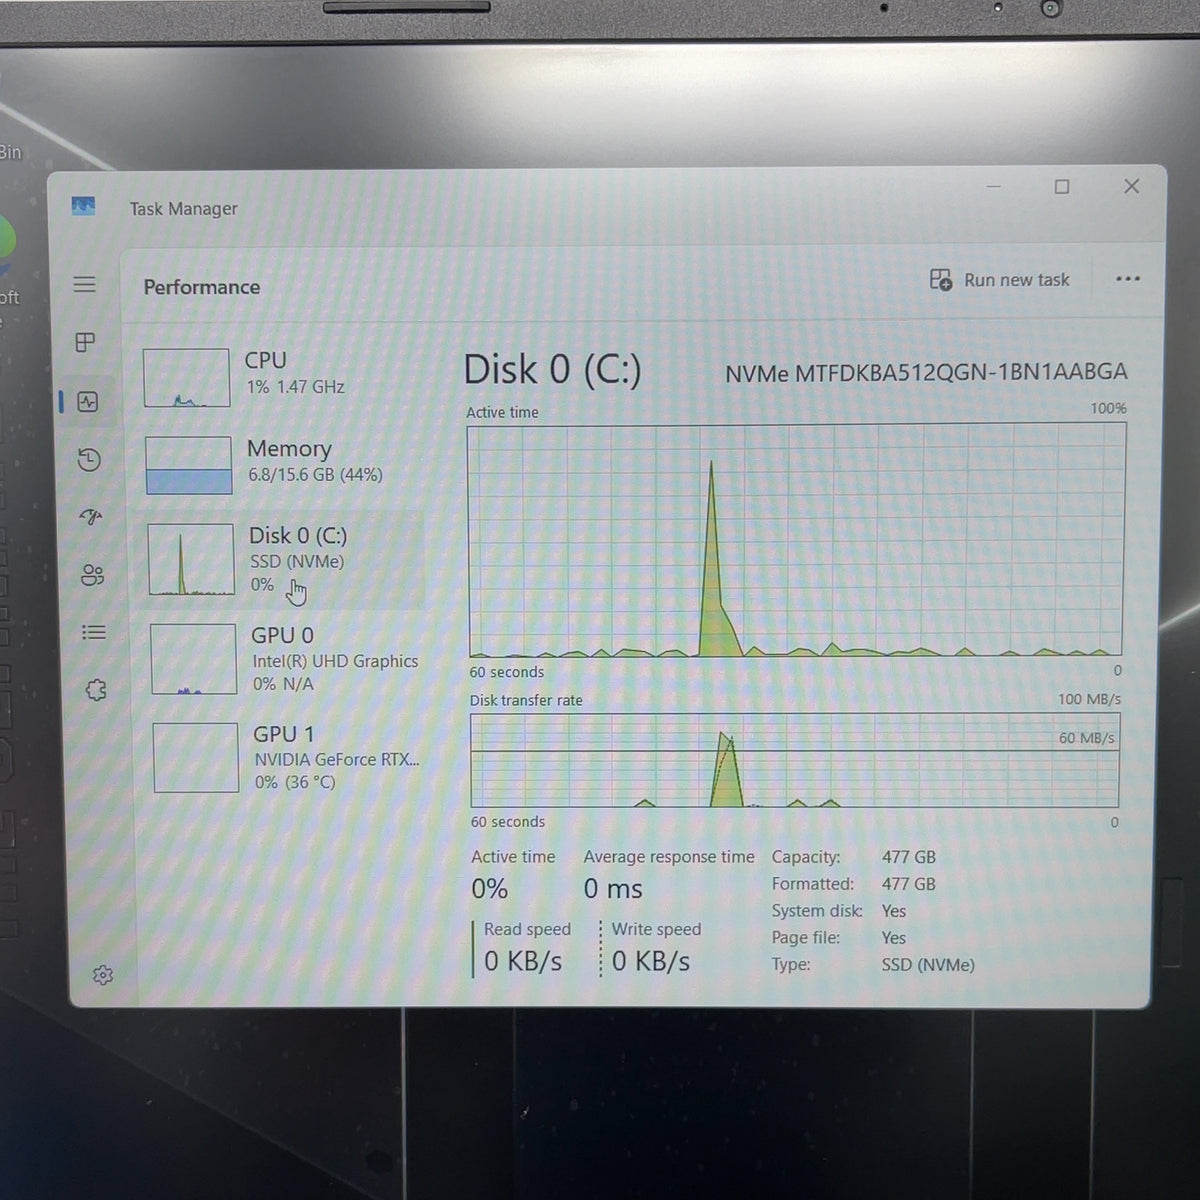Click the Disk 0 (C:) heading
The image size is (1200, 1200).
552,370
